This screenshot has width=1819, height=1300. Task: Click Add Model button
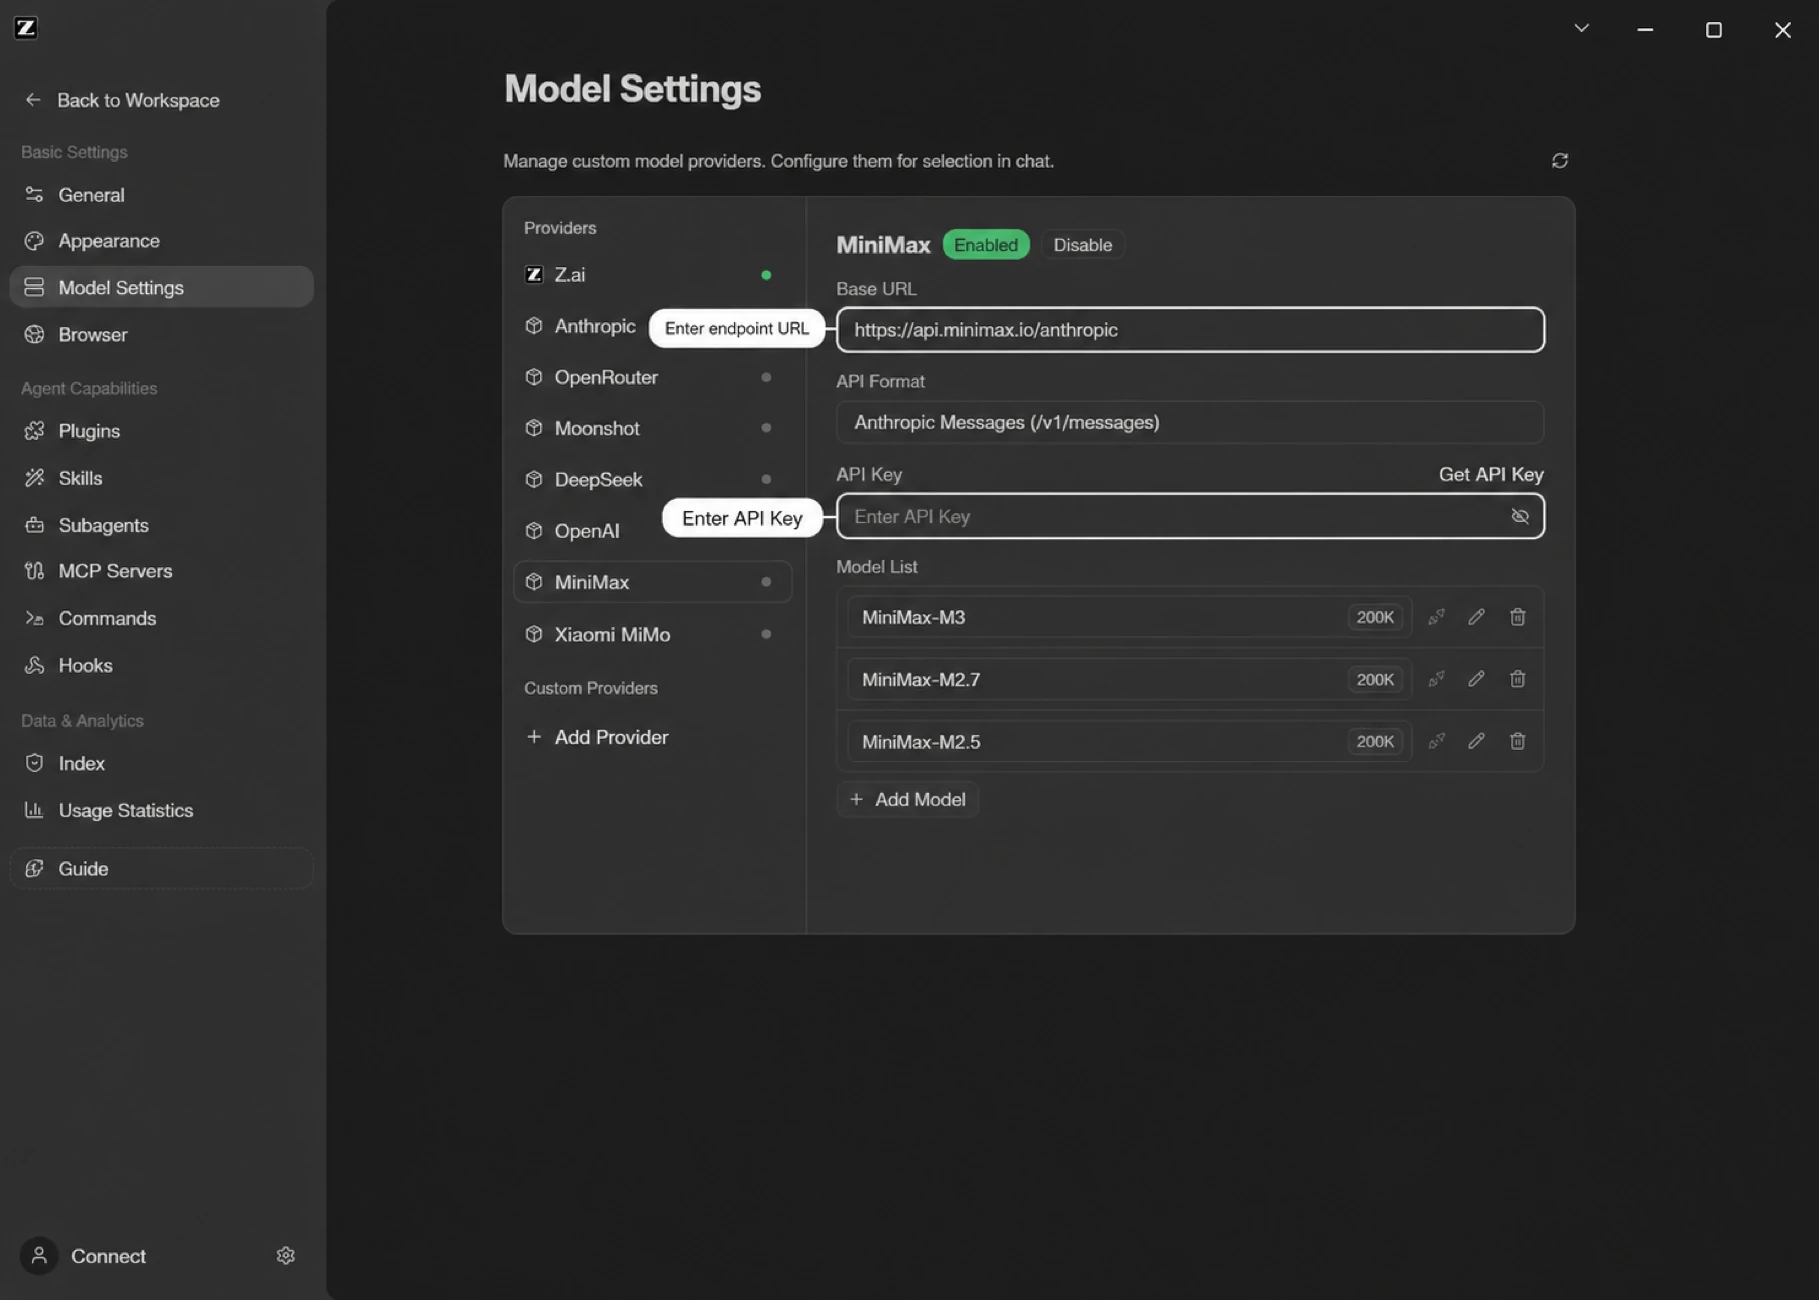(907, 799)
